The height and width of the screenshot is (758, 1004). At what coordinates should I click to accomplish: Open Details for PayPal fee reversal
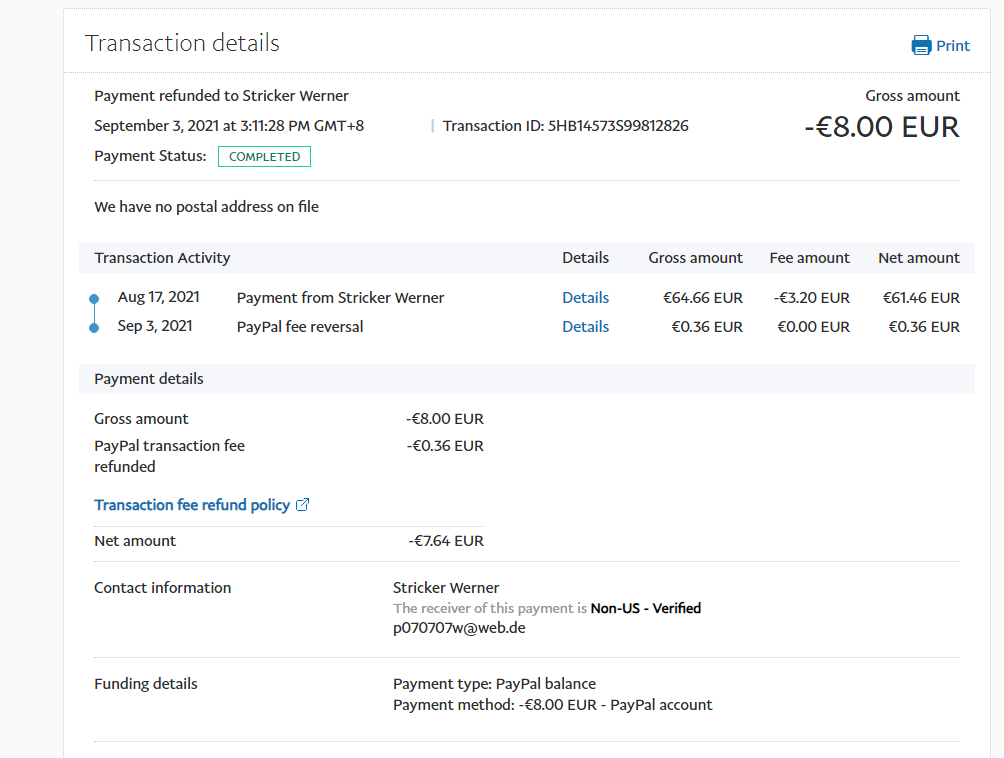point(585,327)
